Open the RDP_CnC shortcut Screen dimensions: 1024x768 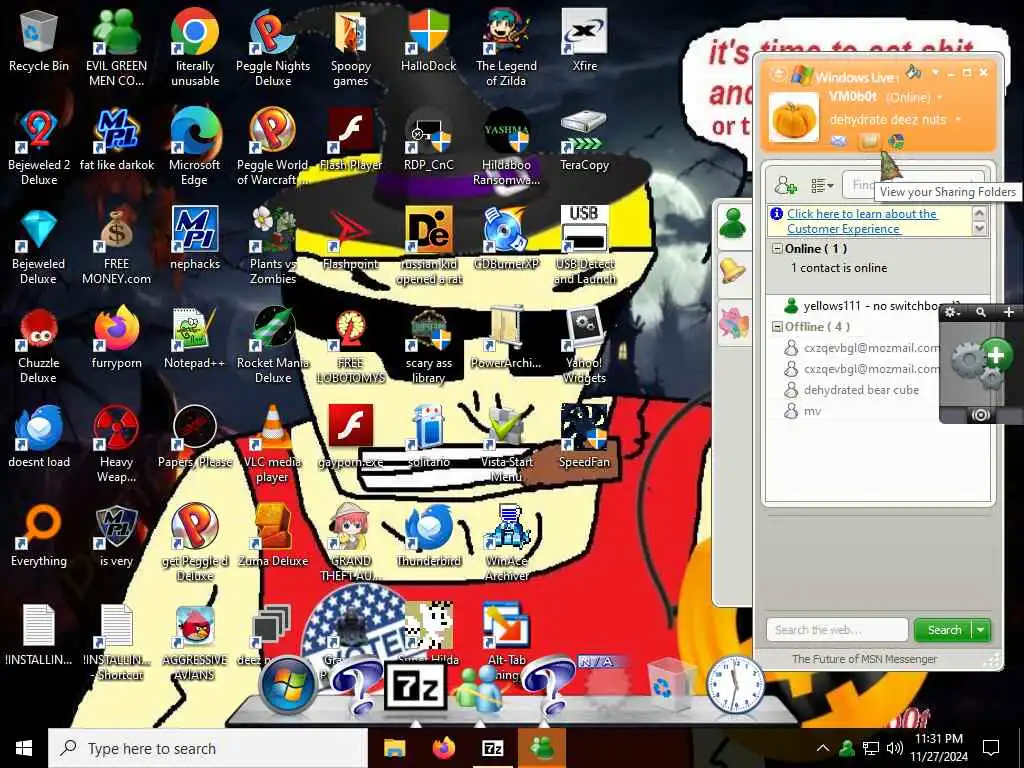coord(428,141)
